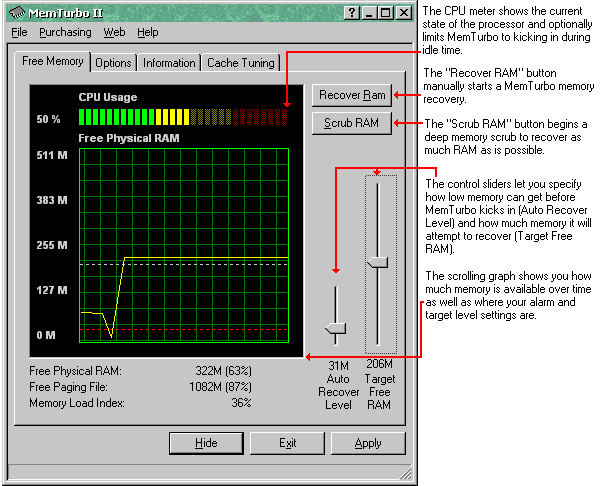Click the Auto Recover Level slider thumb
Viewport: 604px width, 486px height.
336,328
